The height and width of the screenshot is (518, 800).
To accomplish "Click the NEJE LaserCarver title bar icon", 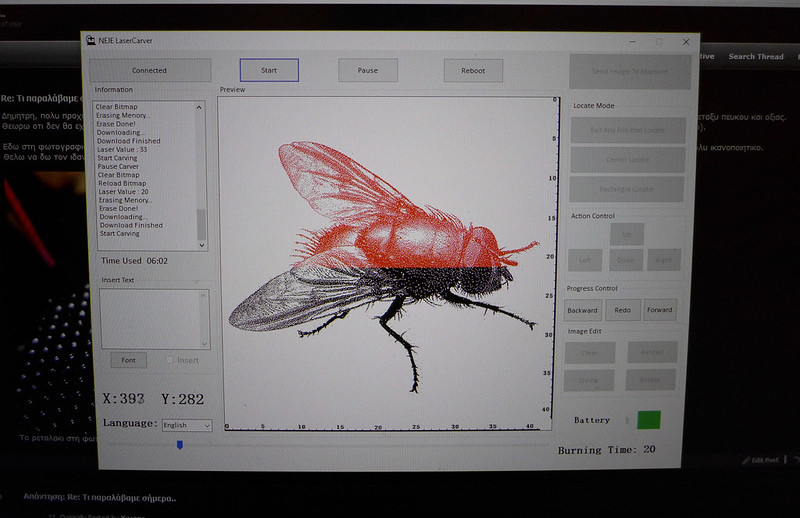I will click(x=91, y=41).
